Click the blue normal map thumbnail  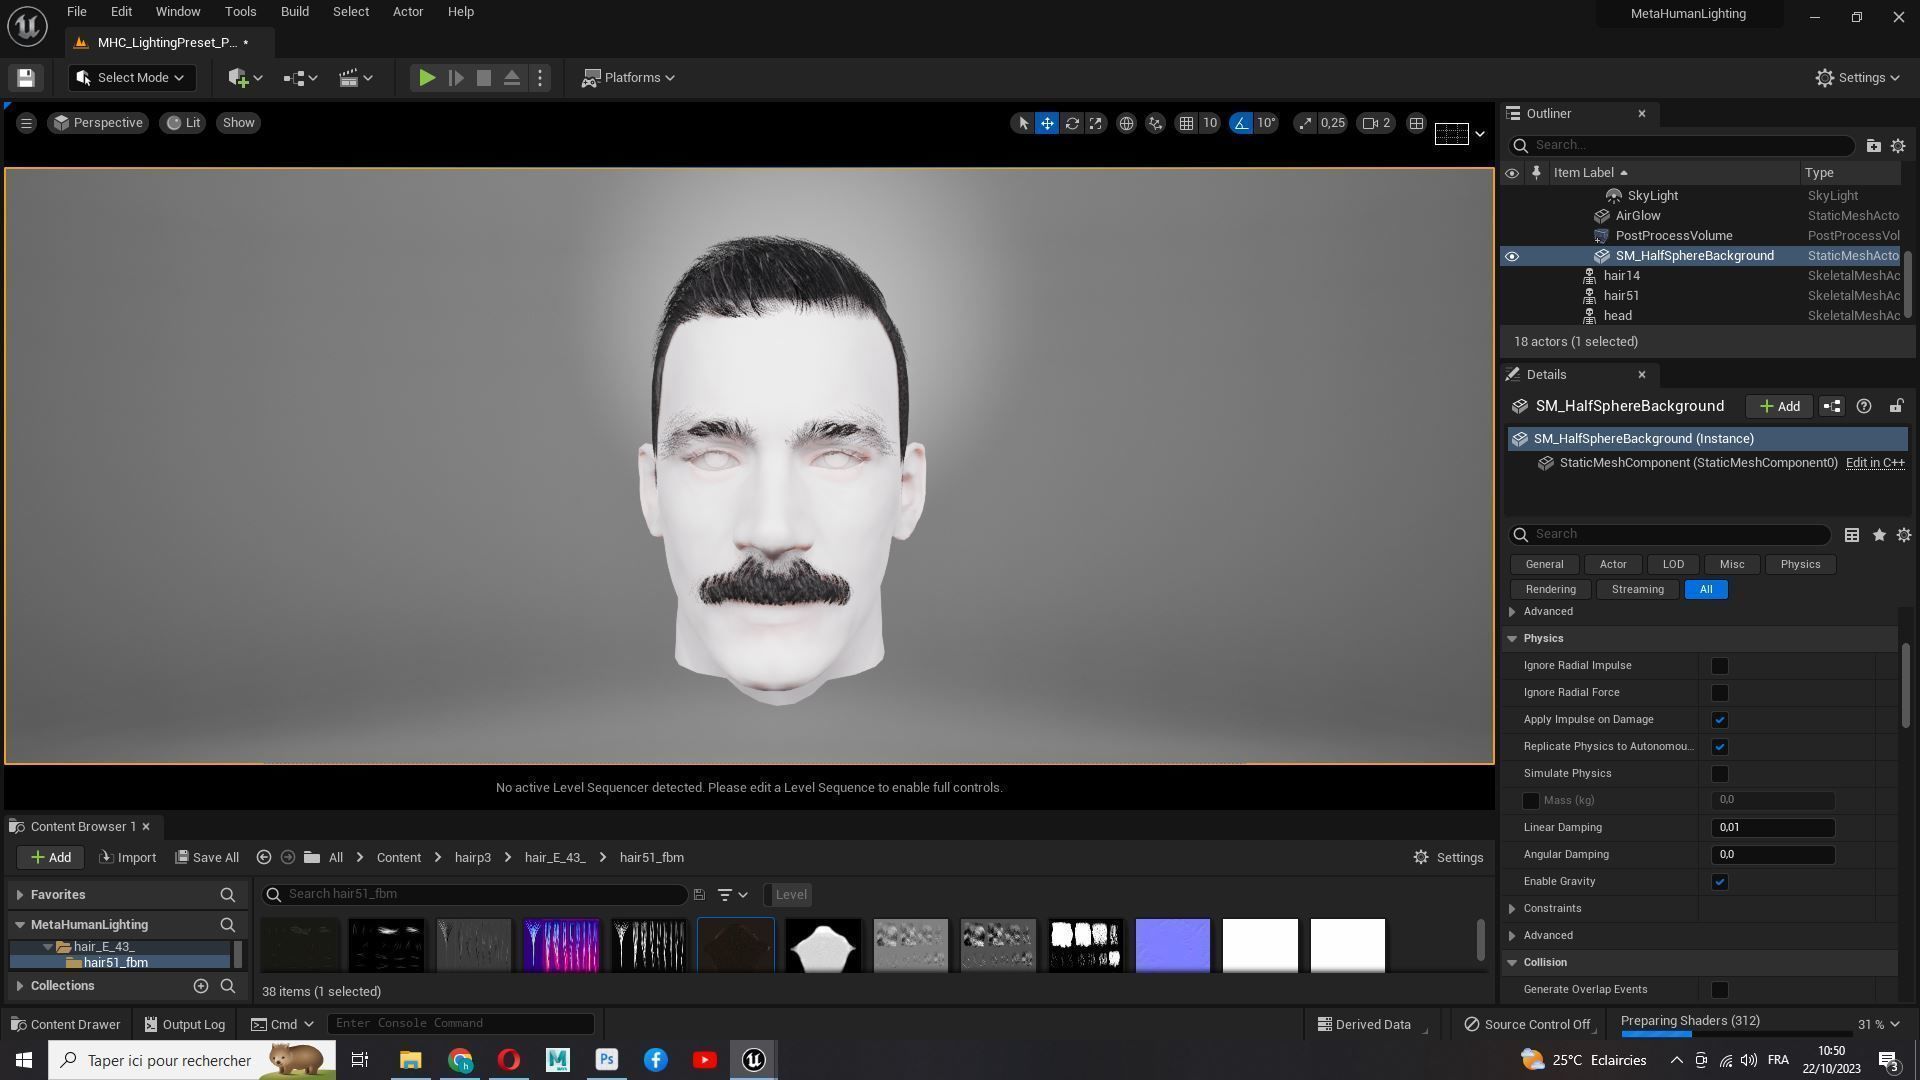[x=1173, y=945]
